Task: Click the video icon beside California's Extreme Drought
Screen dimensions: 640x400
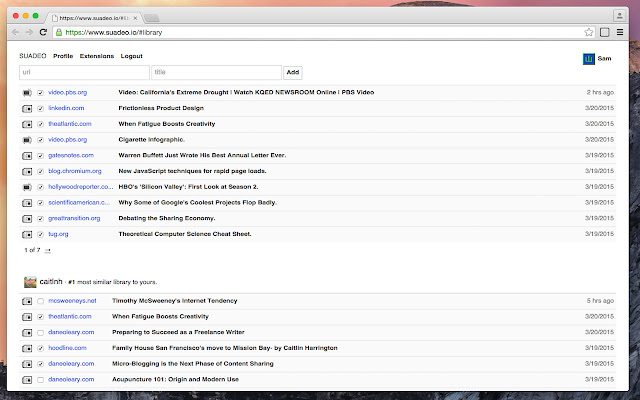Action: (27, 93)
